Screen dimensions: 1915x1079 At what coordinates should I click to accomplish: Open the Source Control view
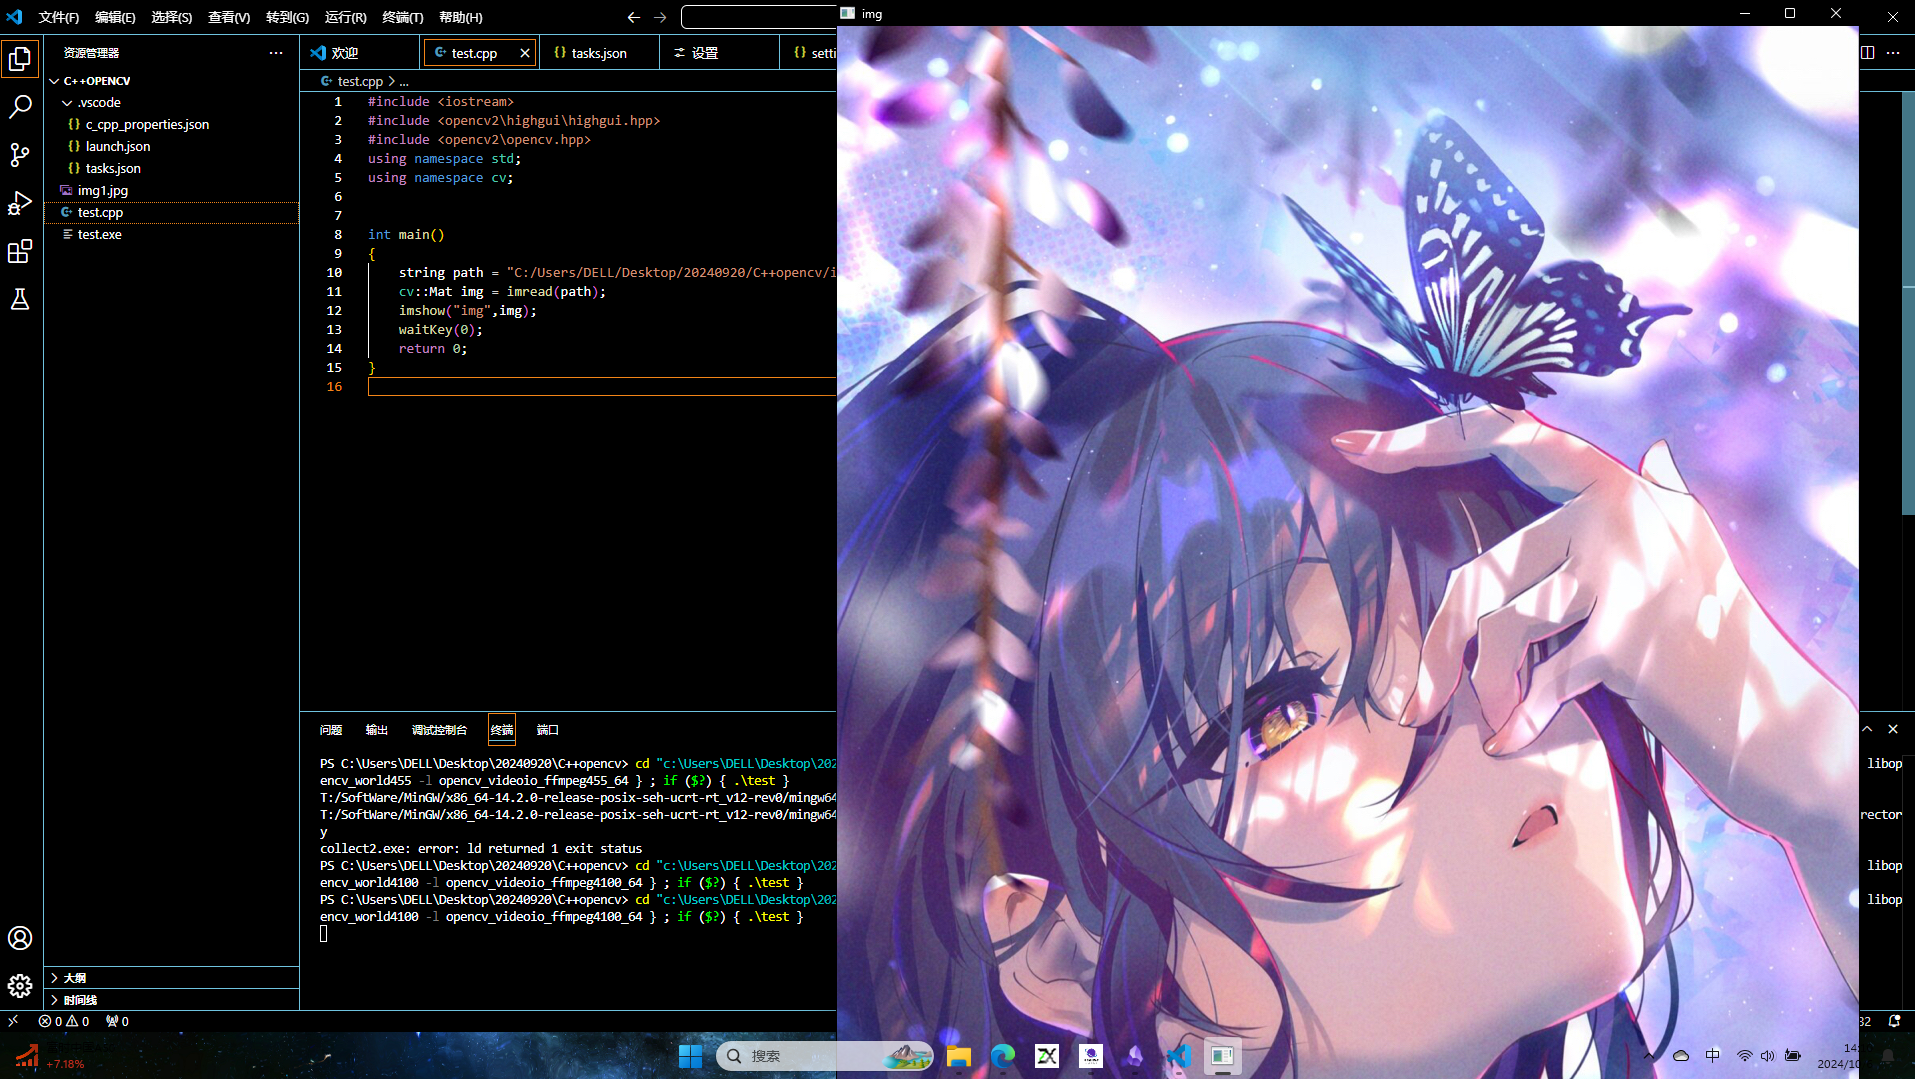point(20,154)
